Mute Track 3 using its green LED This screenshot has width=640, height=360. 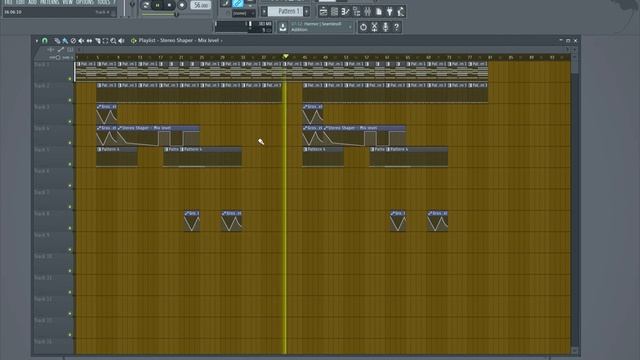(70, 122)
